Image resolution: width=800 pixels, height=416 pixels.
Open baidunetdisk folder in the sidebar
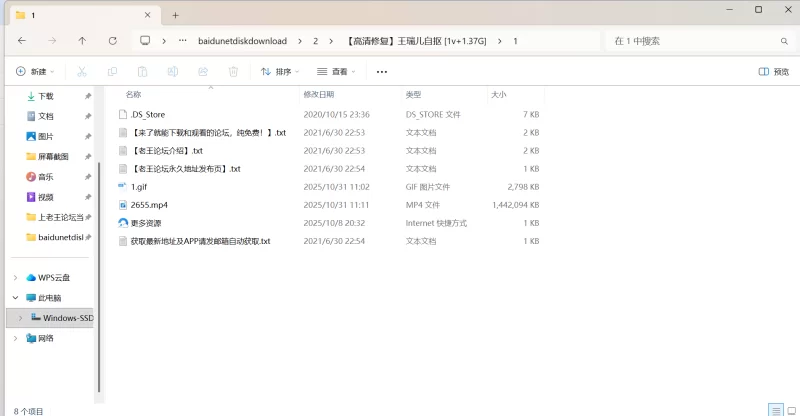55,237
